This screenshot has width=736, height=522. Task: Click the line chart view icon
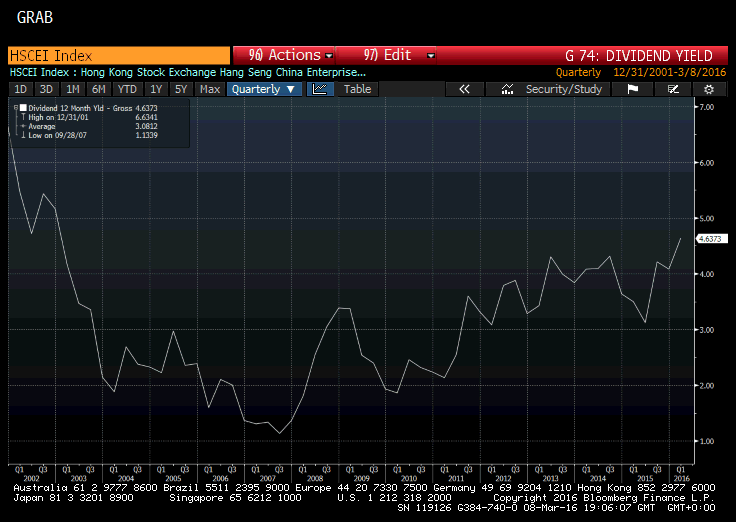tap(320, 89)
